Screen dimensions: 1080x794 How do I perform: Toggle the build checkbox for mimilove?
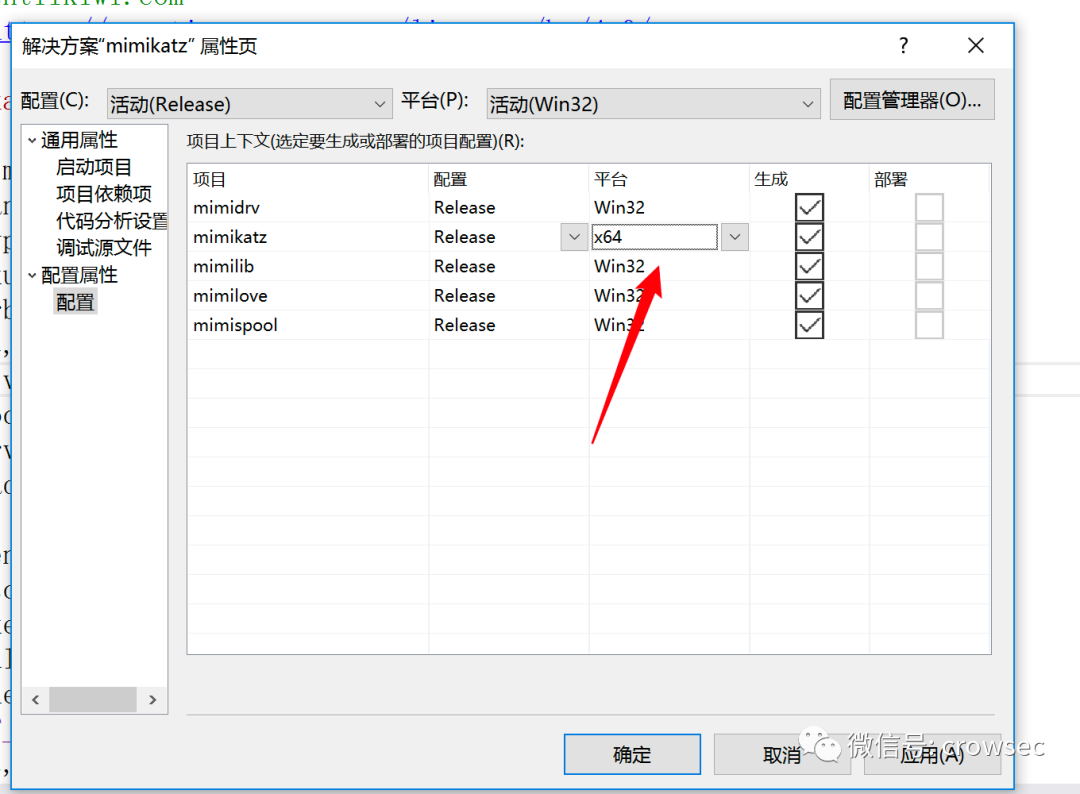tap(809, 296)
